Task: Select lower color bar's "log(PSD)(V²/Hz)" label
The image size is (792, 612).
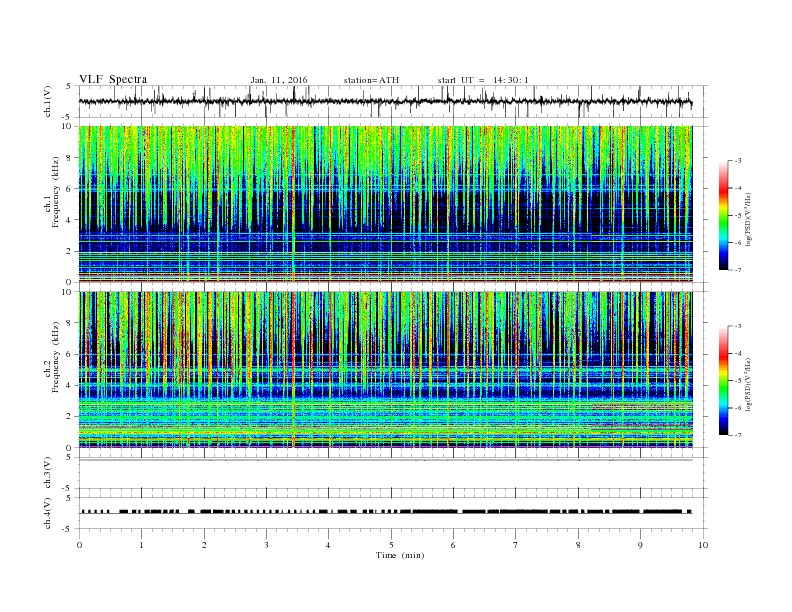Action: coord(749,384)
